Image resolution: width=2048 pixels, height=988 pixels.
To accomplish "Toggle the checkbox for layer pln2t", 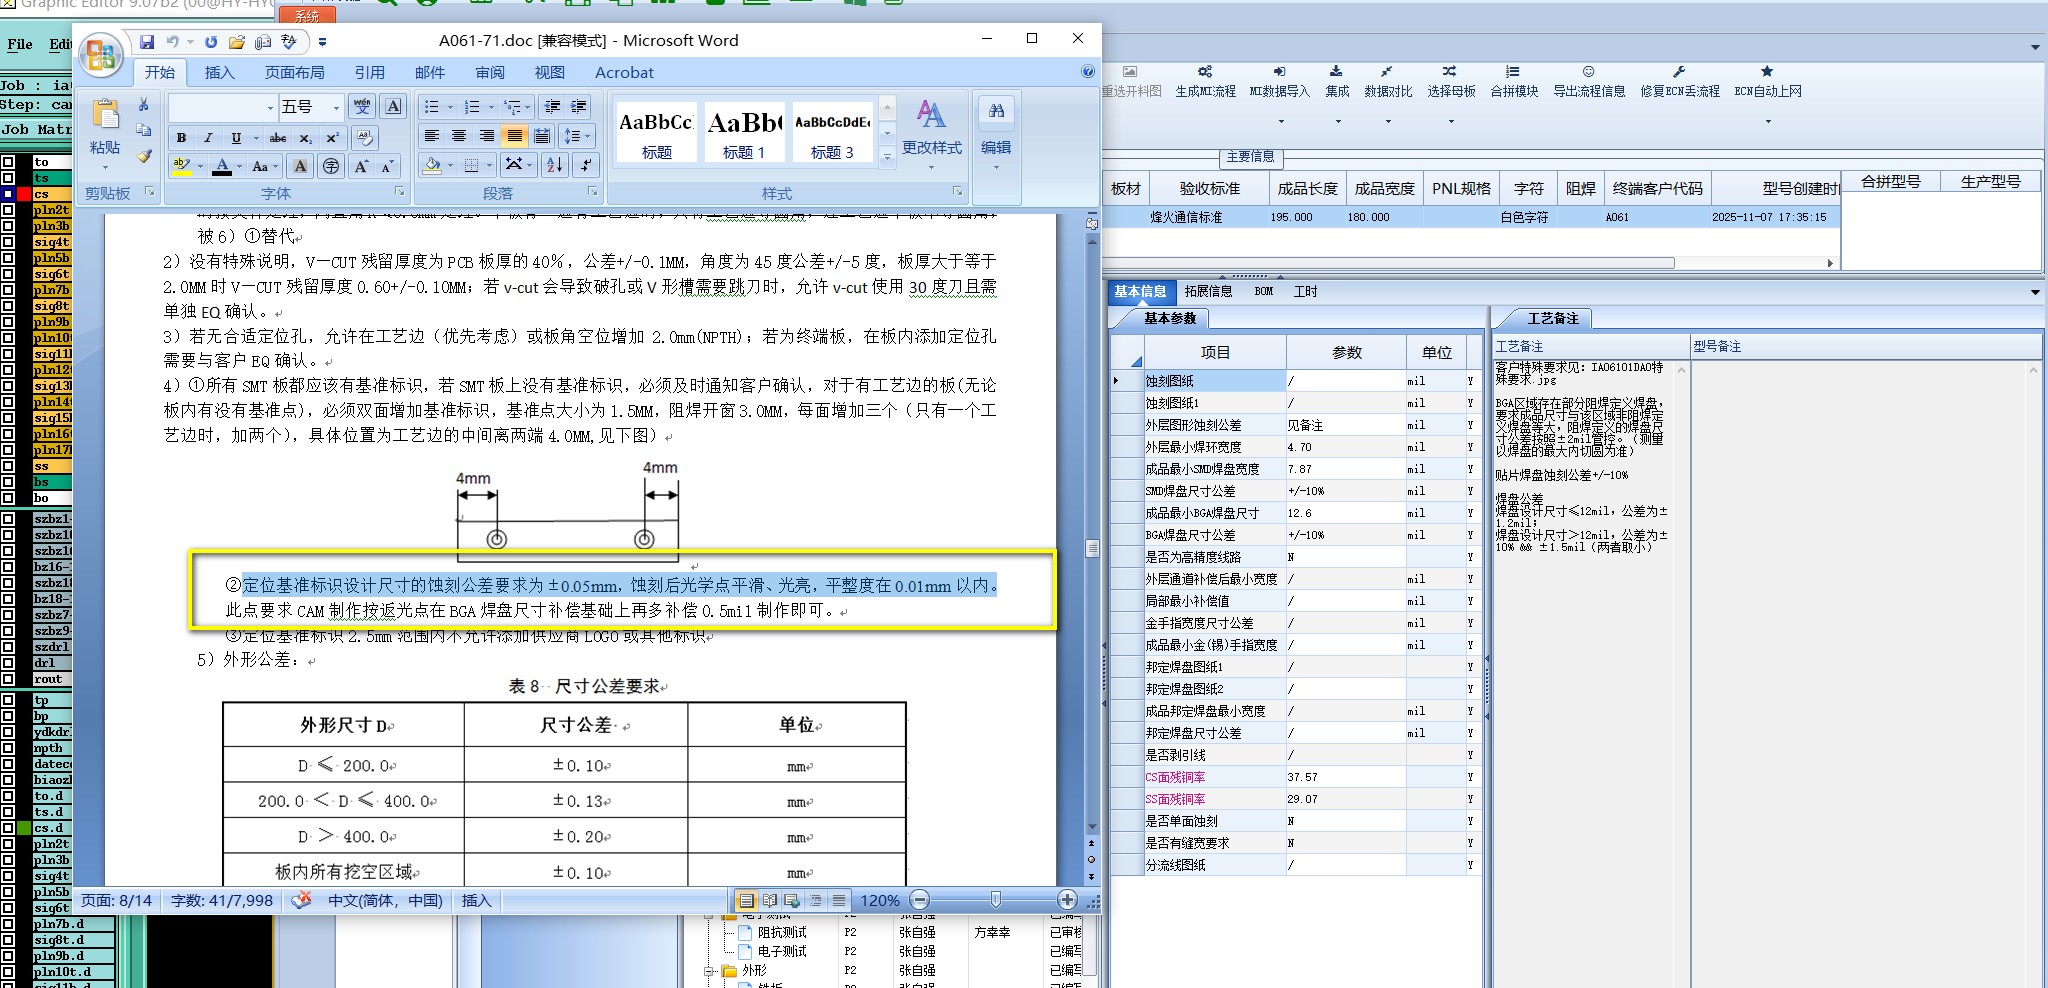I will [x=8, y=210].
